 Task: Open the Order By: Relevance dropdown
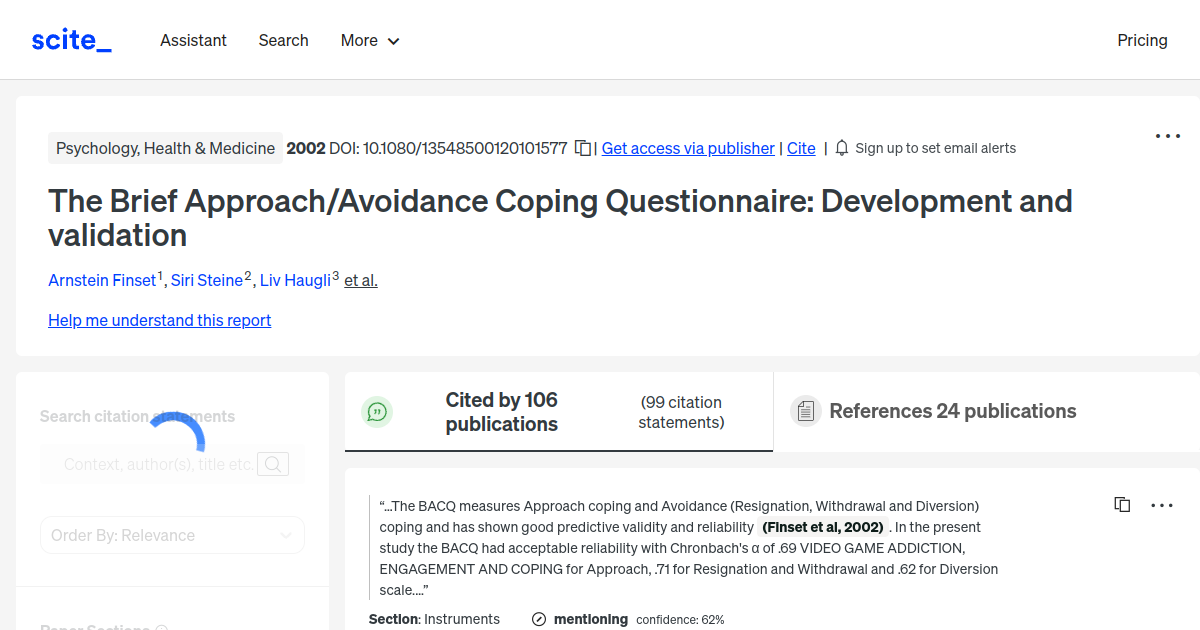click(172, 535)
